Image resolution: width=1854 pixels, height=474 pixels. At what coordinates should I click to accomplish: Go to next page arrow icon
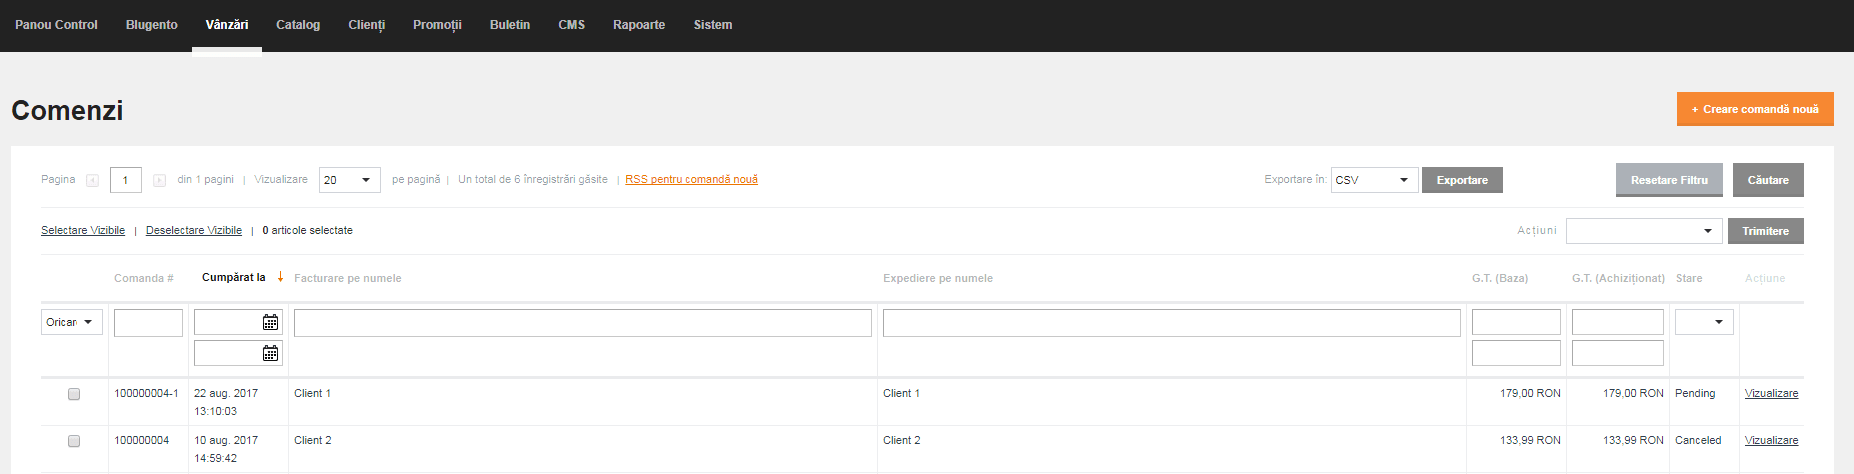(x=159, y=180)
